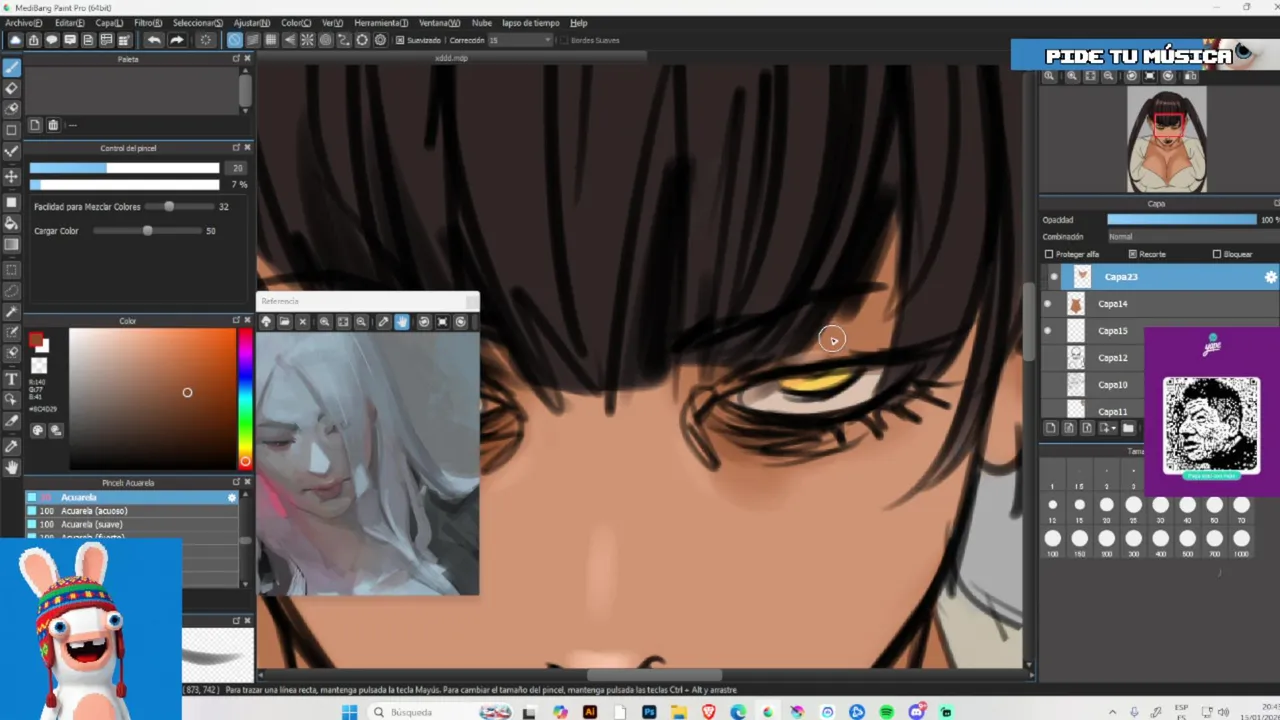
Task: Open Acuarela brush settings gear
Action: click(232, 497)
